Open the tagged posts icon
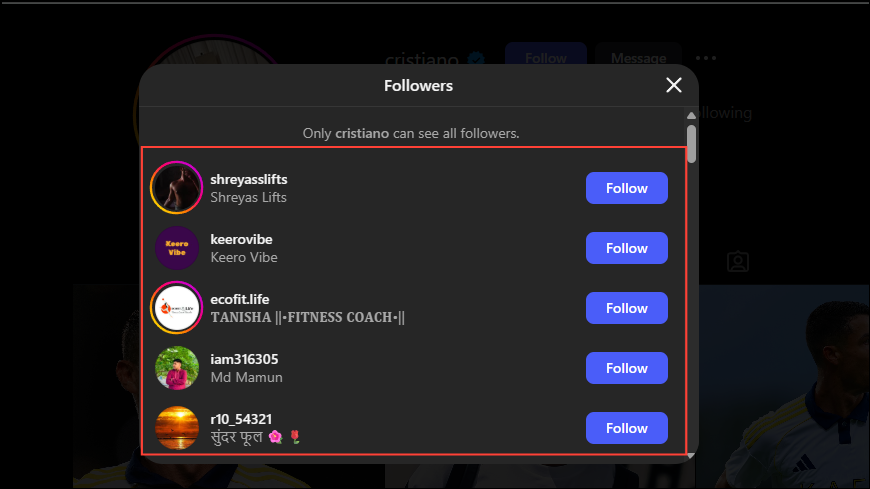This screenshot has height=489, width=870. tap(738, 261)
